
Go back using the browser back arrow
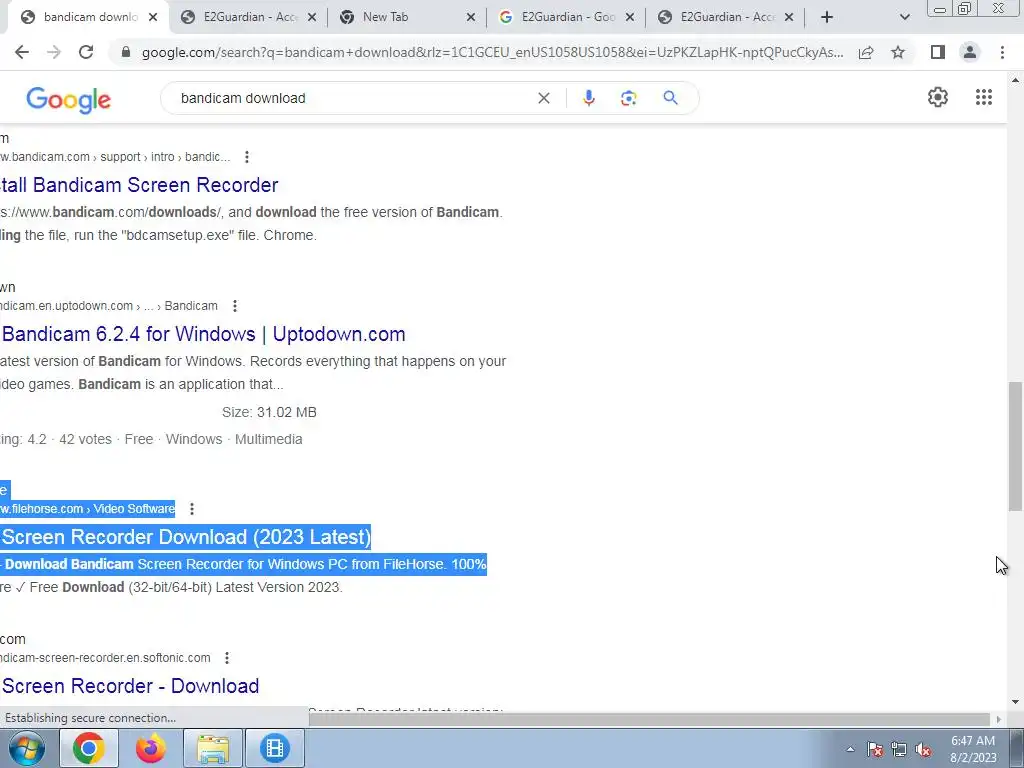[x=22, y=52]
